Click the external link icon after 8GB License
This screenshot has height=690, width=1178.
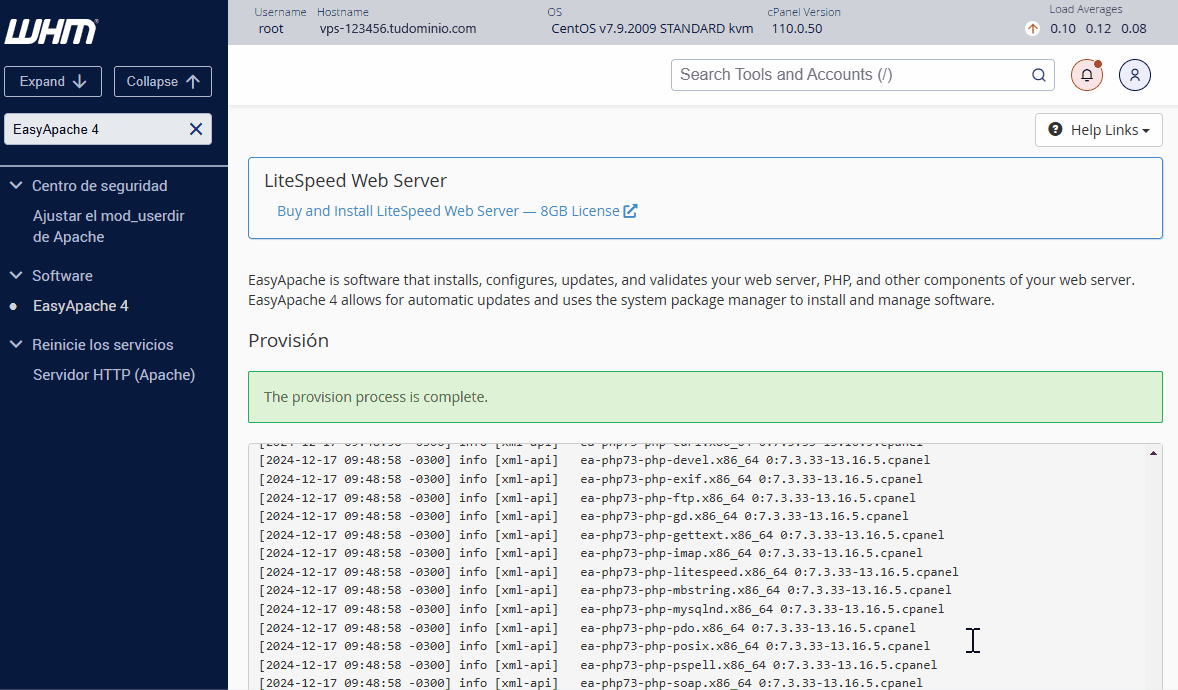click(x=630, y=211)
